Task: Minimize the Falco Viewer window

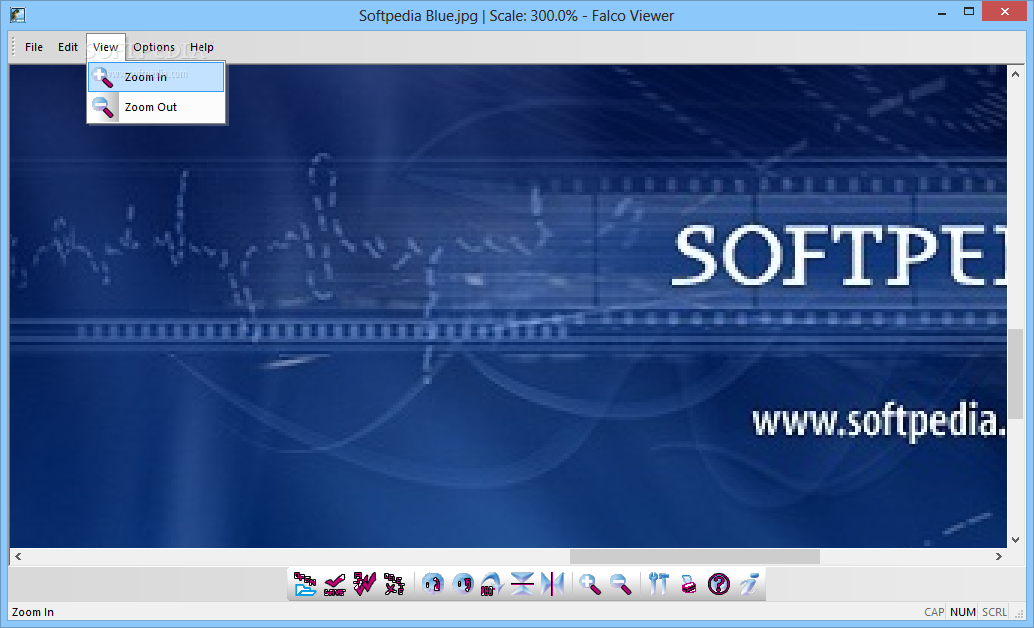Action: pyautogui.click(x=942, y=12)
